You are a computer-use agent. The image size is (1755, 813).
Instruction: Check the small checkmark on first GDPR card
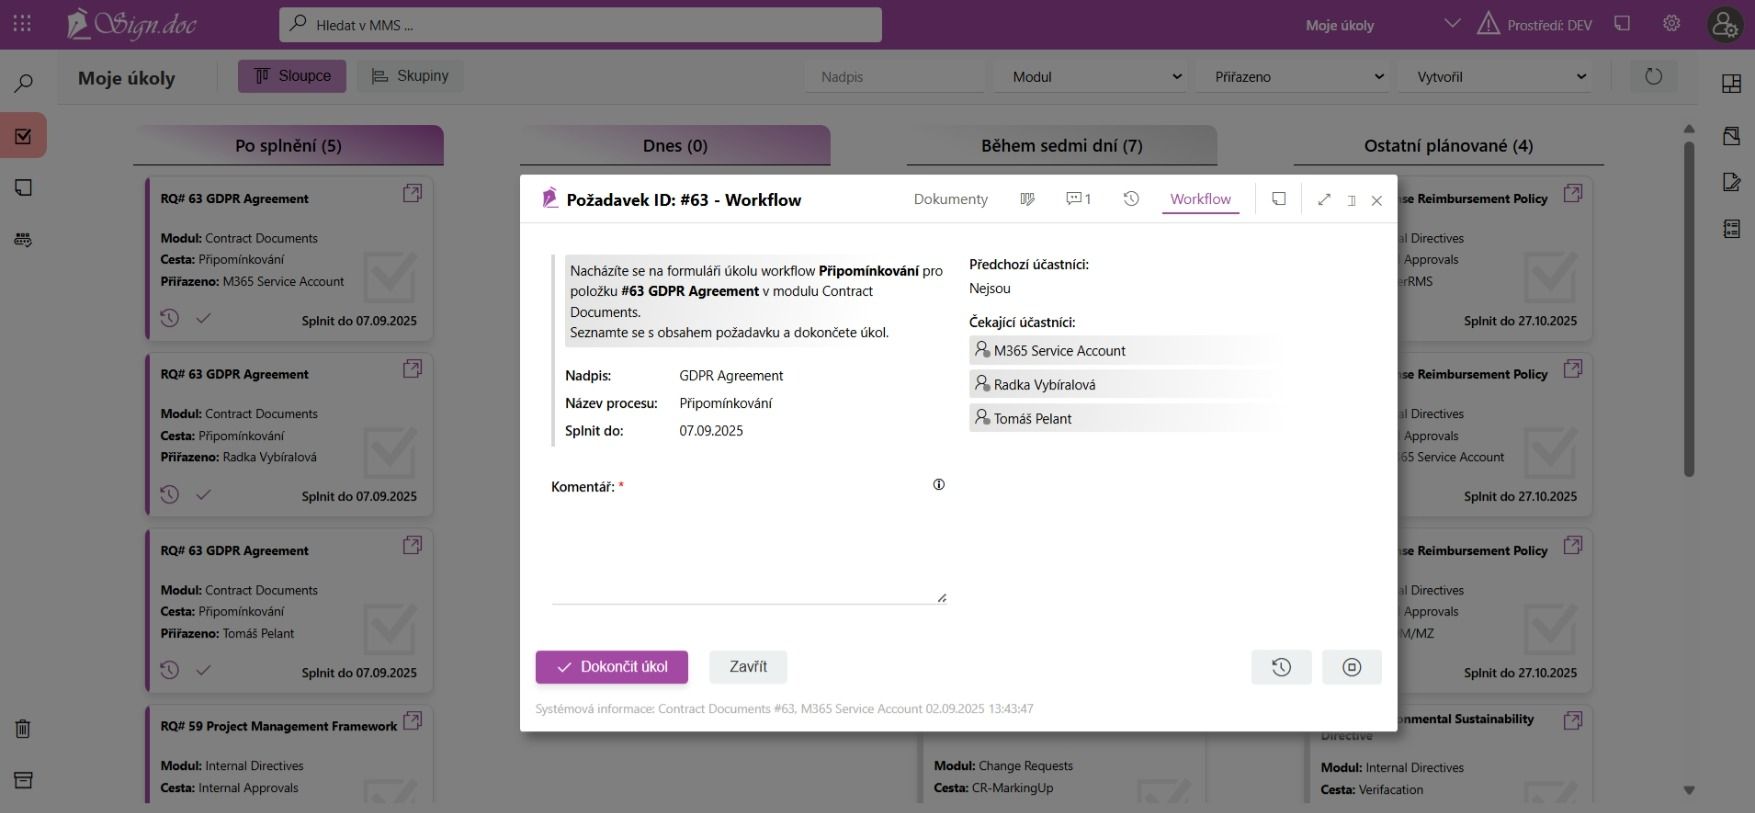[x=203, y=319]
